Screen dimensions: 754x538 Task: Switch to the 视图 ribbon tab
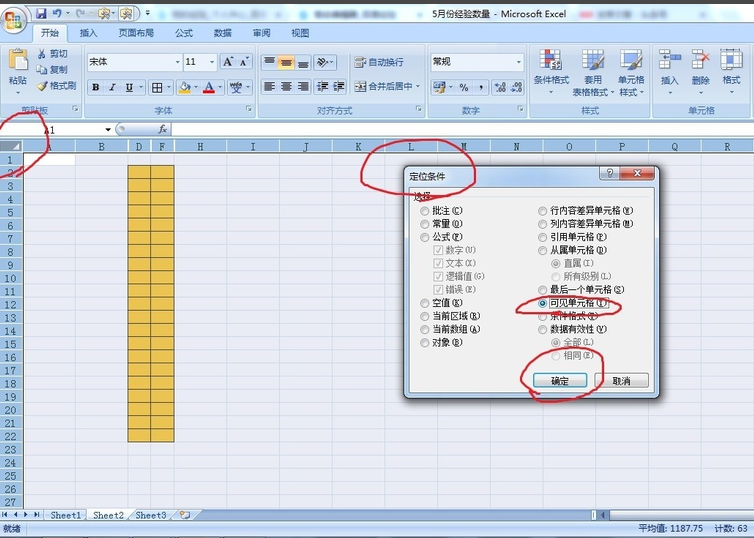coord(300,33)
